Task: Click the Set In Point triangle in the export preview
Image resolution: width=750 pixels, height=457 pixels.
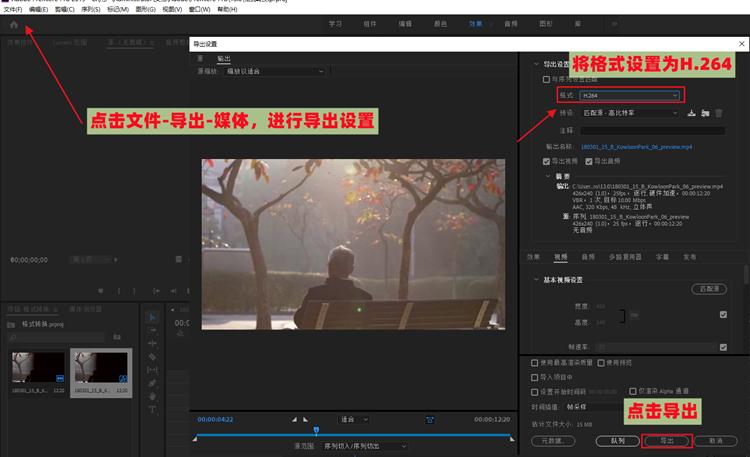Action: [x=295, y=420]
